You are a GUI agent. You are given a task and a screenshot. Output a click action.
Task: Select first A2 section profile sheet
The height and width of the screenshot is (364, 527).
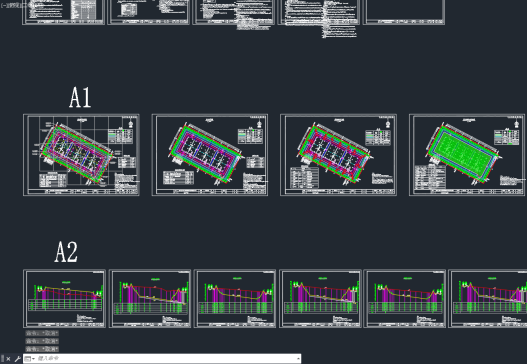tap(64, 298)
